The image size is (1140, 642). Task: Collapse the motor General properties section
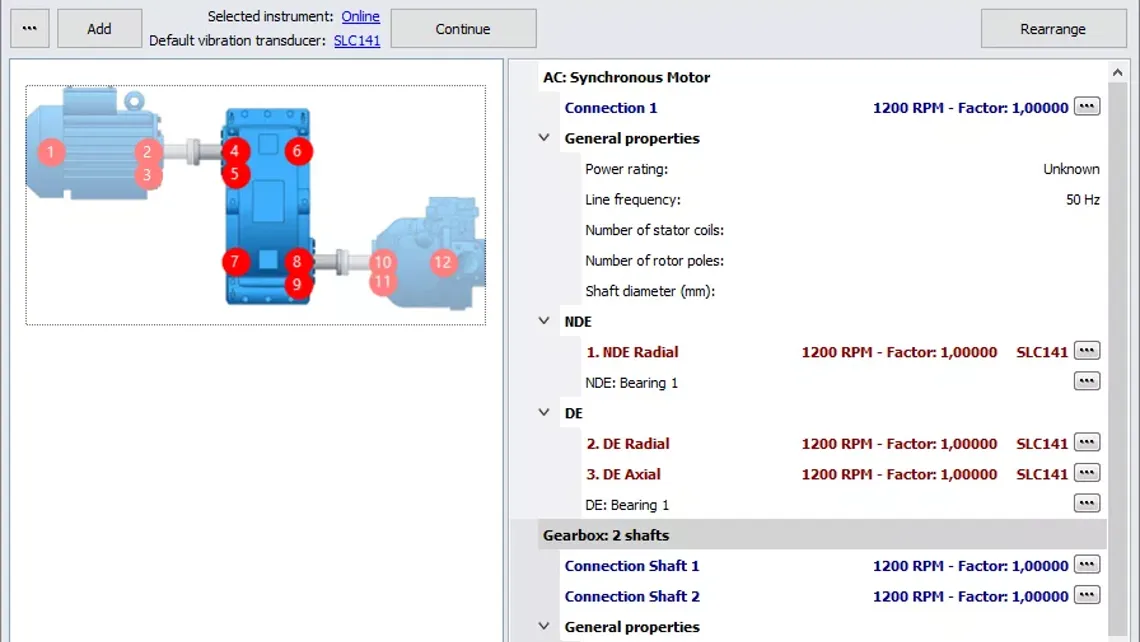544,137
